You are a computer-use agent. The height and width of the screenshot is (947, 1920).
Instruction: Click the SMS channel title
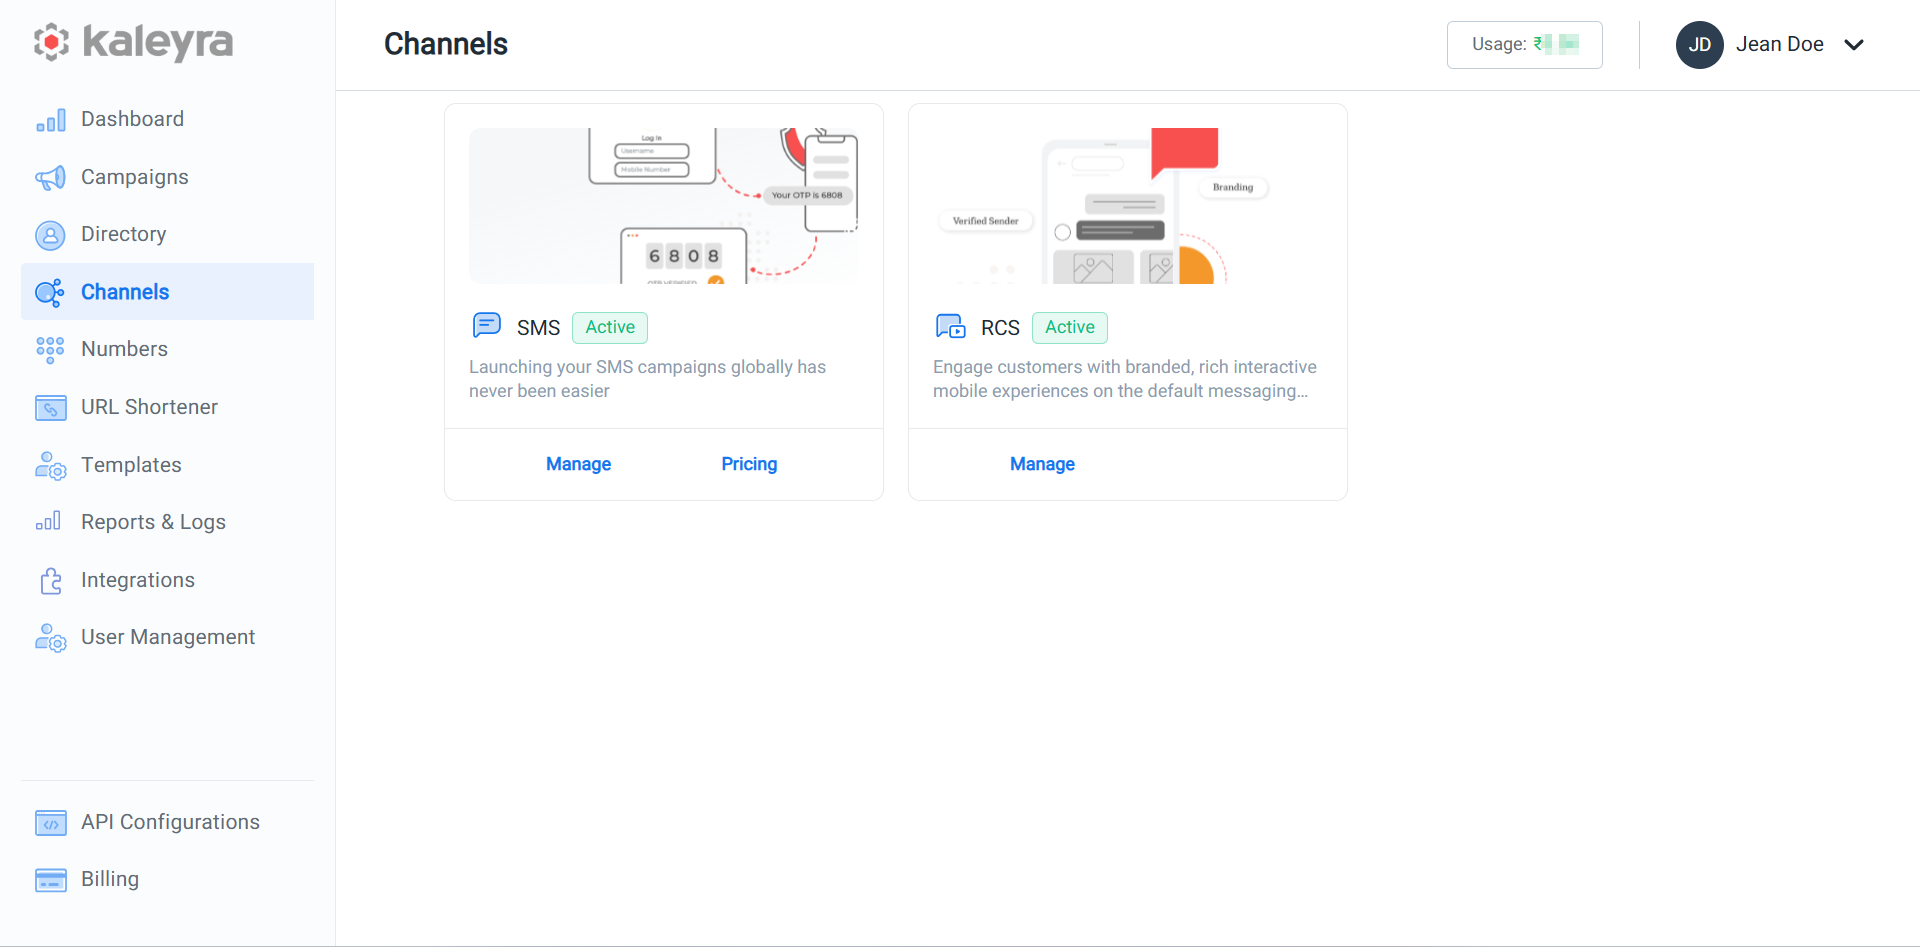(538, 328)
